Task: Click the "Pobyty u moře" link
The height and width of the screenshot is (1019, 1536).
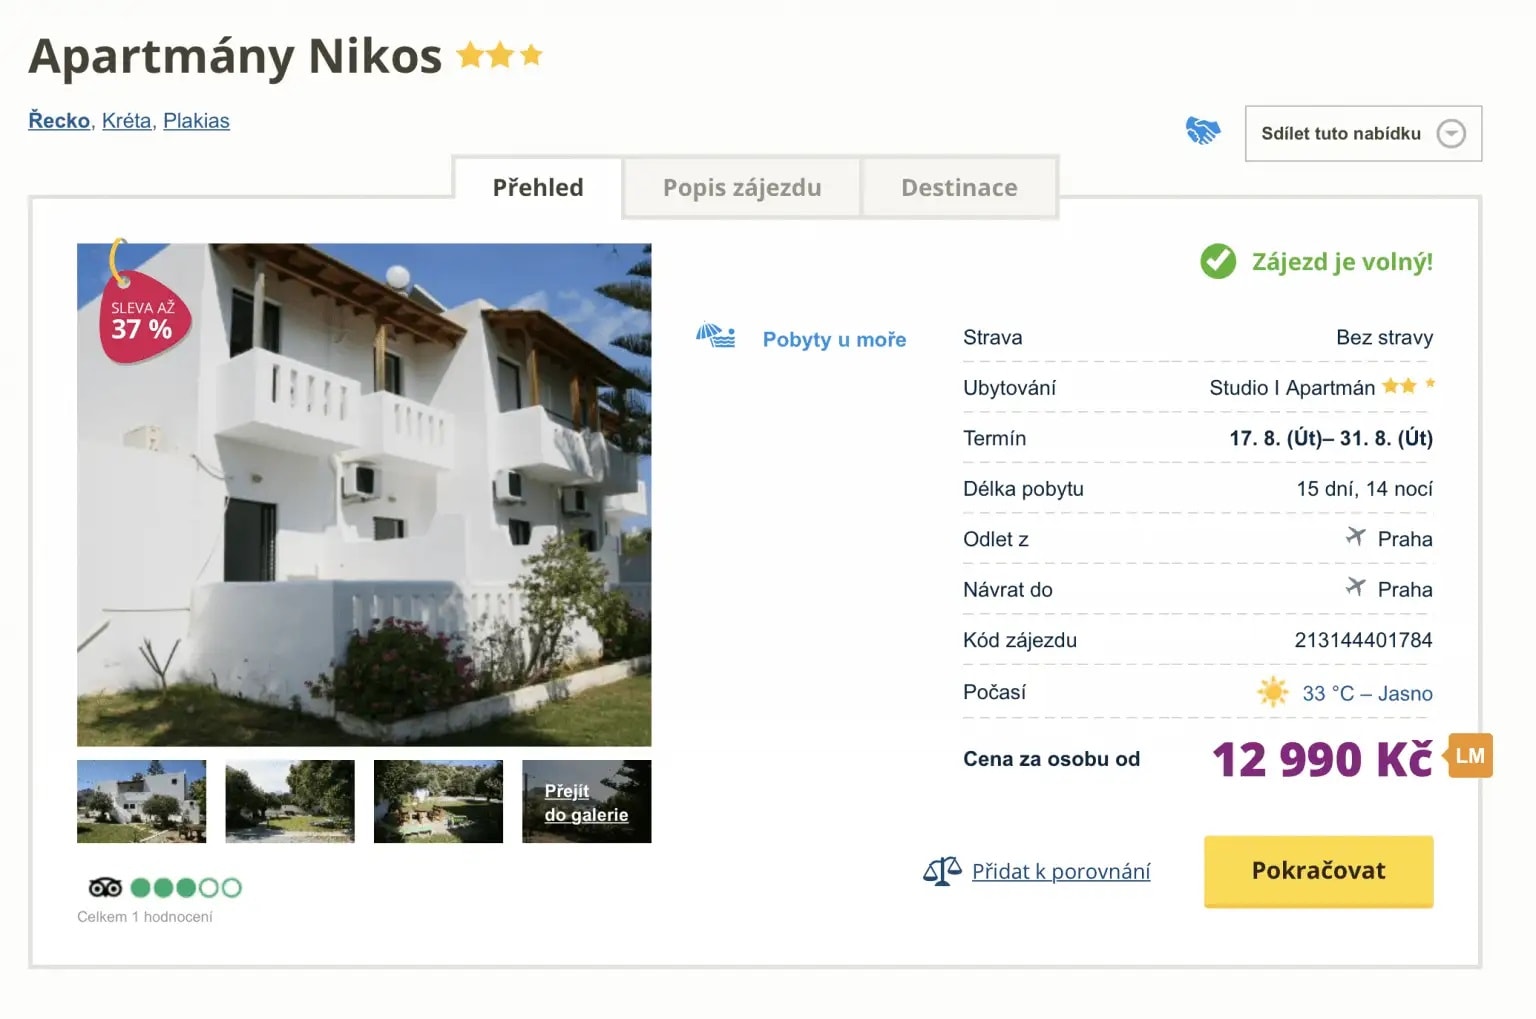Action: coord(834,339)
